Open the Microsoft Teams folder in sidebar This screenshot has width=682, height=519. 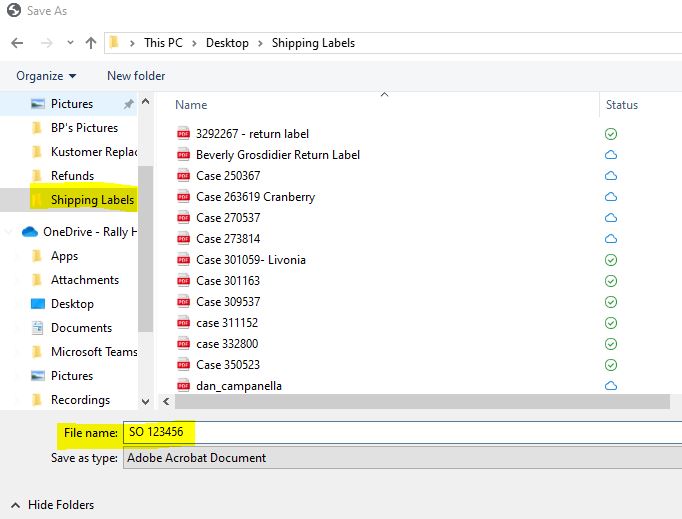[x=94, y=352]
